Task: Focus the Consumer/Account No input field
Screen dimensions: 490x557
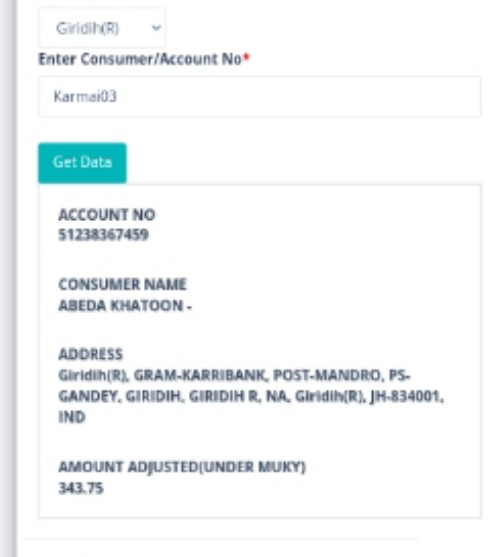Action: pos(260,97)
